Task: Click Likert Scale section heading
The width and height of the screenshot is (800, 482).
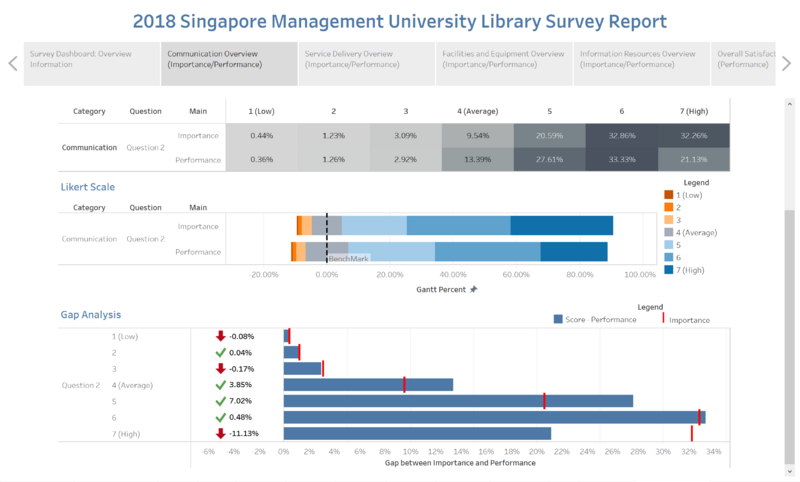Action: pos(88,187)
